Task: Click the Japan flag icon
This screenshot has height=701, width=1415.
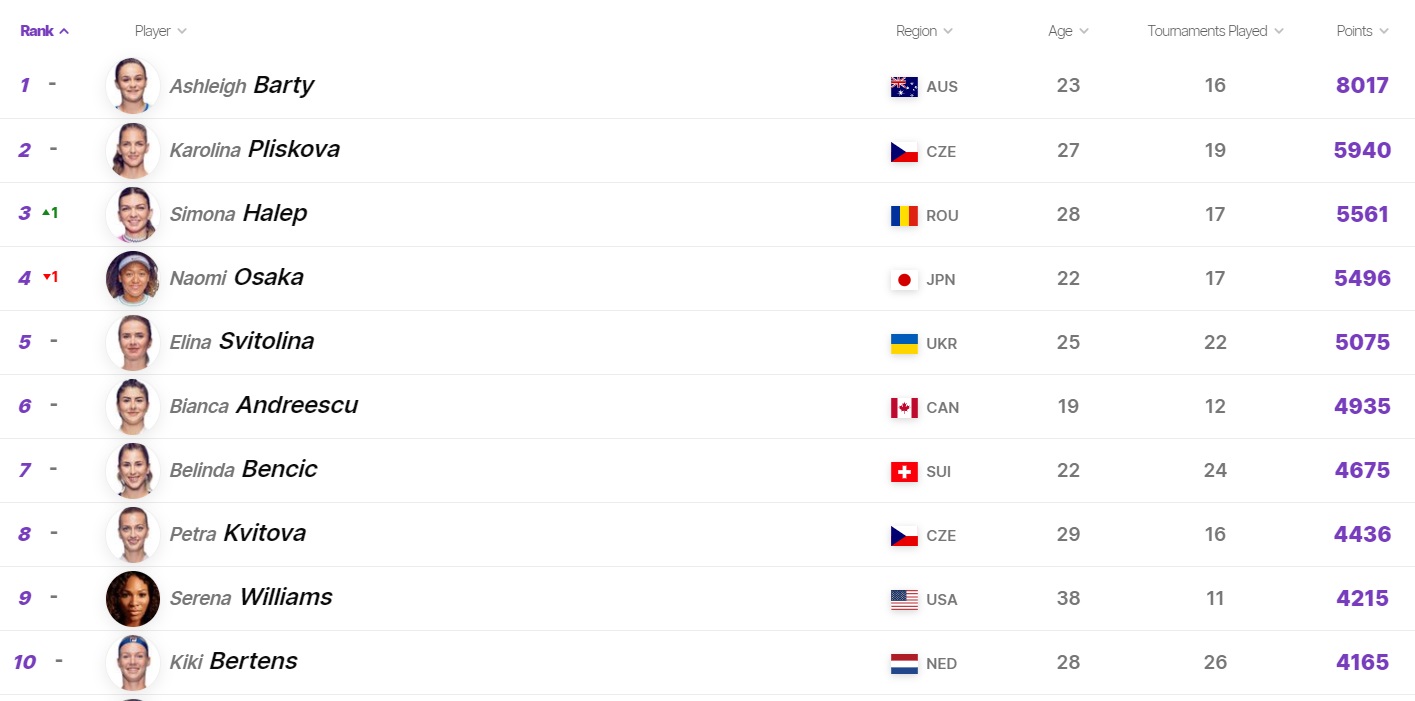Action: click(x=904, y=280)
